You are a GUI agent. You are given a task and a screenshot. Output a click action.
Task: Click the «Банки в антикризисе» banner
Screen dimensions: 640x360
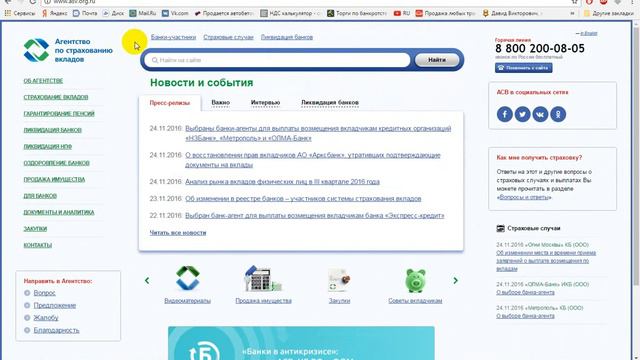click(x=301, y=343)
